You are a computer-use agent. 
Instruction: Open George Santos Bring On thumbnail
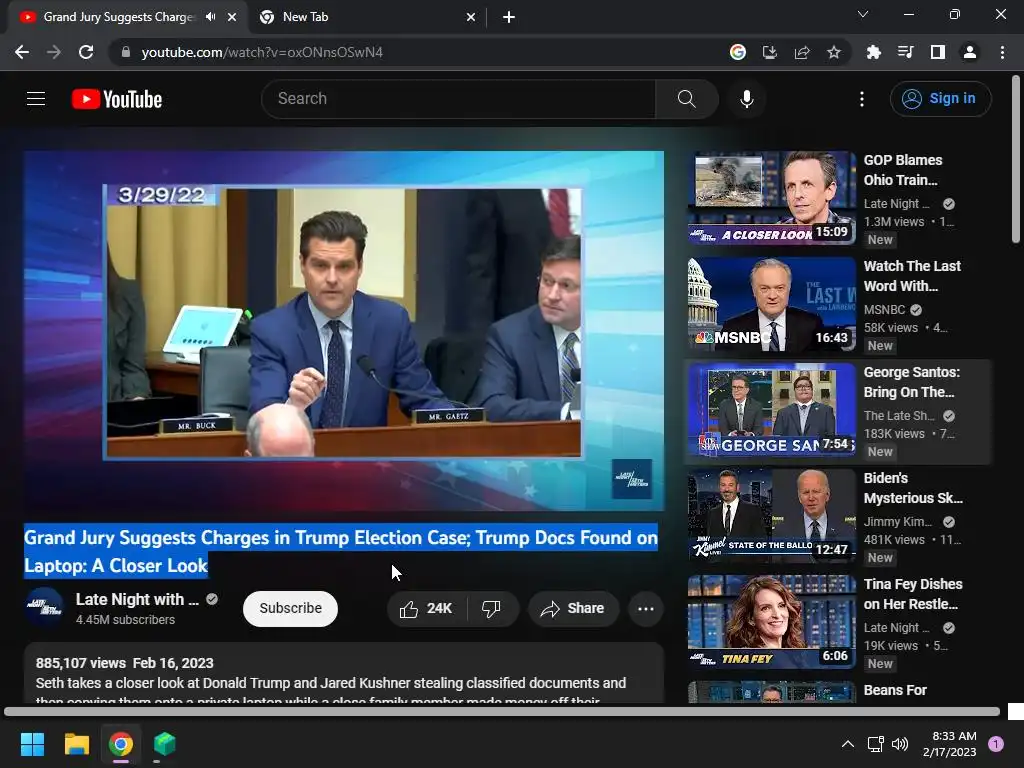[771, 409]
